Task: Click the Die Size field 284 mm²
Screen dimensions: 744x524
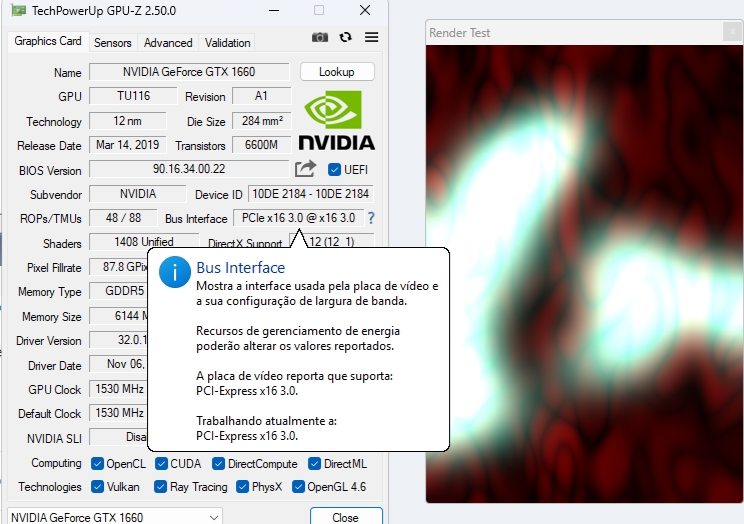Action: click(x=261, y=121)
